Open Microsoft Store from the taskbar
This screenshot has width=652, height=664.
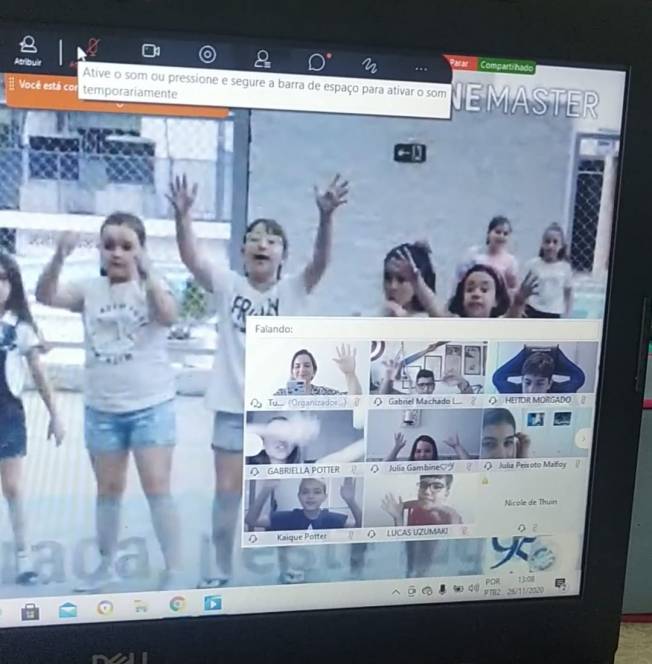click(x=30, y=611)
